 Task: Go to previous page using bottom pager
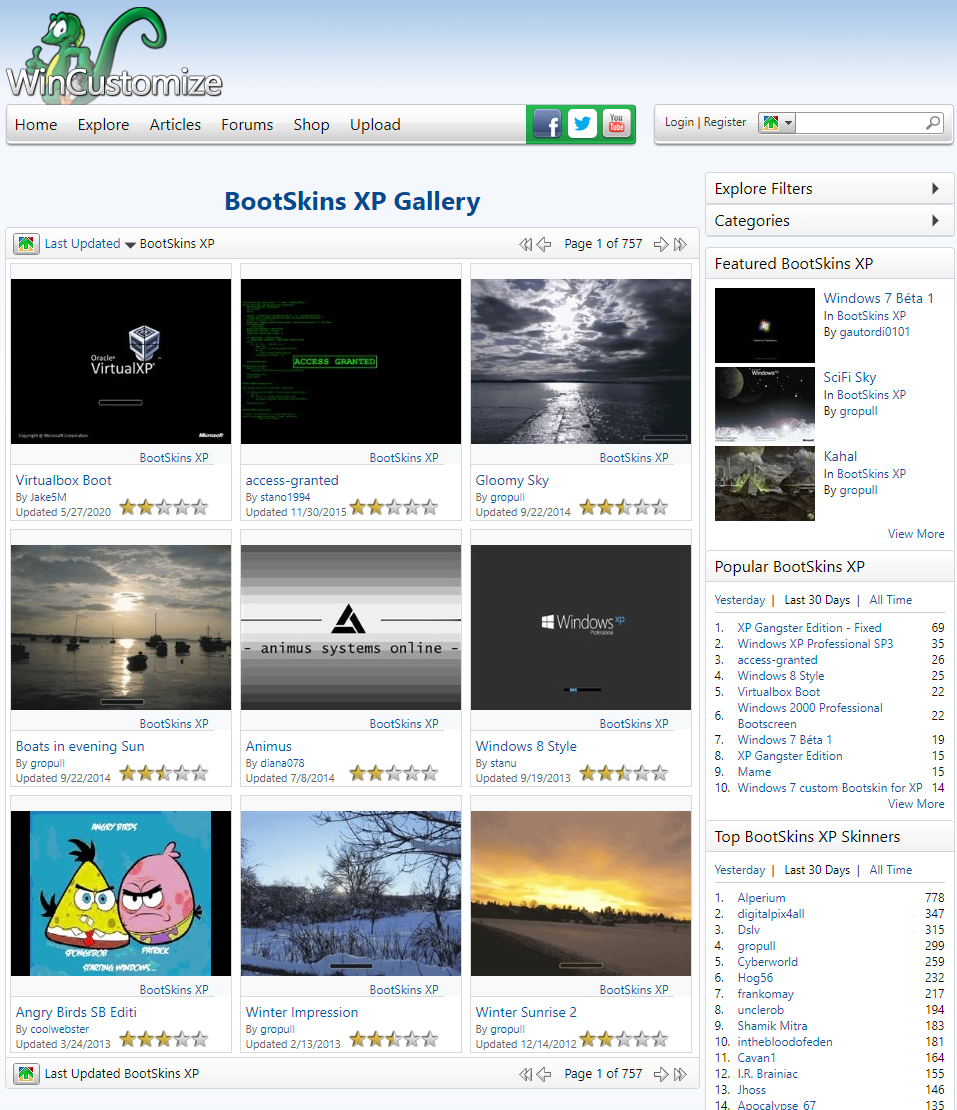click(544, 1074)
